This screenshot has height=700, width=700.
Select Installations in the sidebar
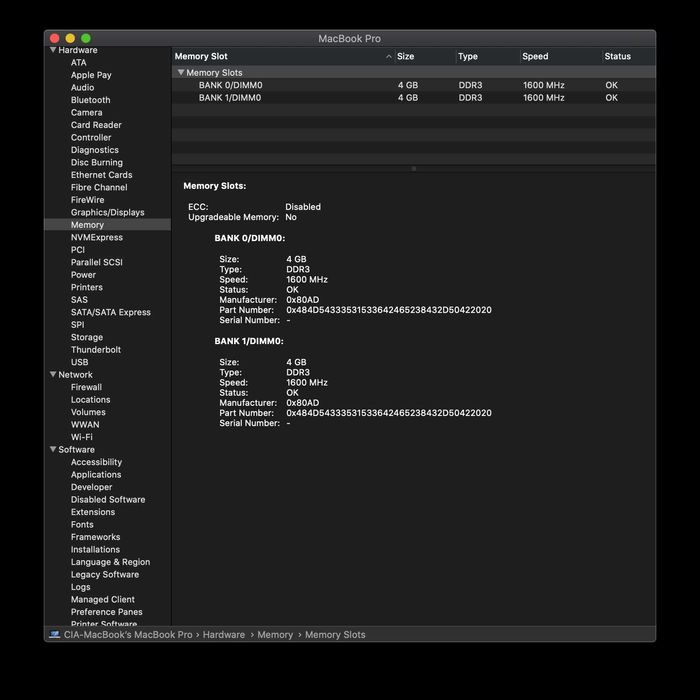(95, 550)
